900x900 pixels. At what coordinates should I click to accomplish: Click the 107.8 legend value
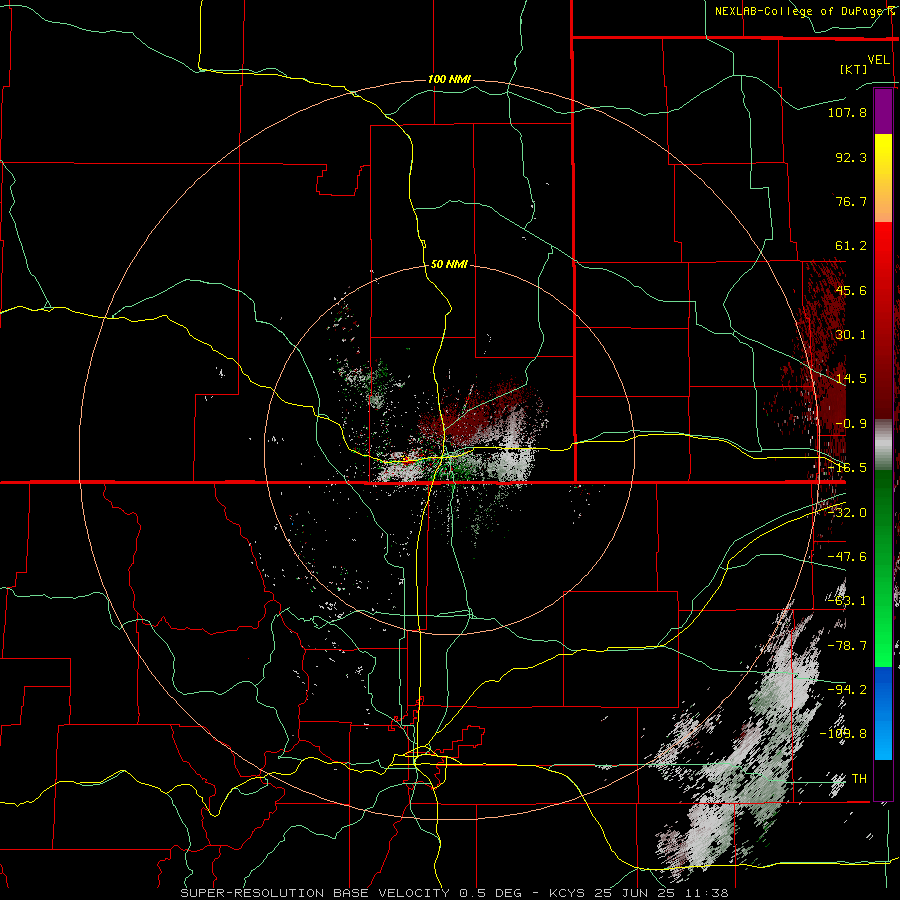(x=847, y=112)
